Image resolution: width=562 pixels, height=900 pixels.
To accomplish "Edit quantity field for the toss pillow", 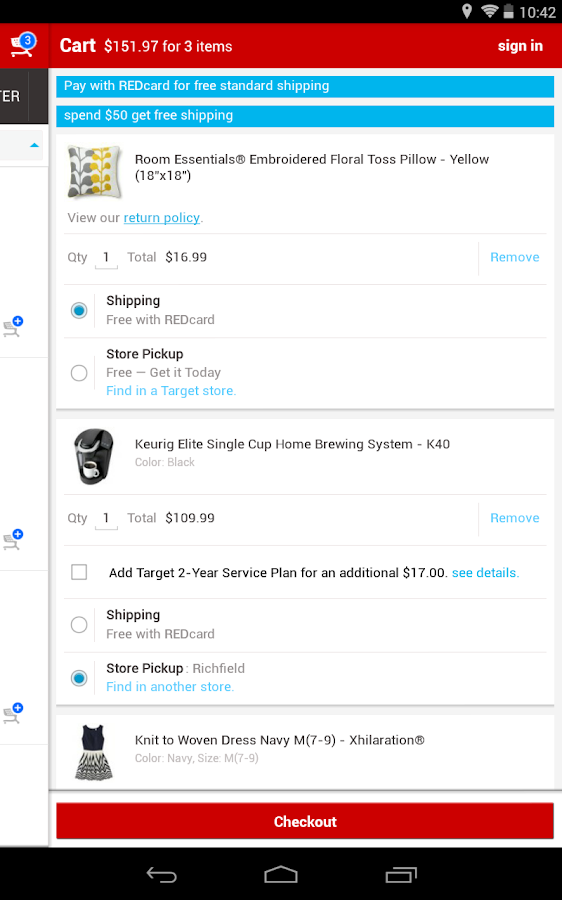I will (x=106, y=258).
